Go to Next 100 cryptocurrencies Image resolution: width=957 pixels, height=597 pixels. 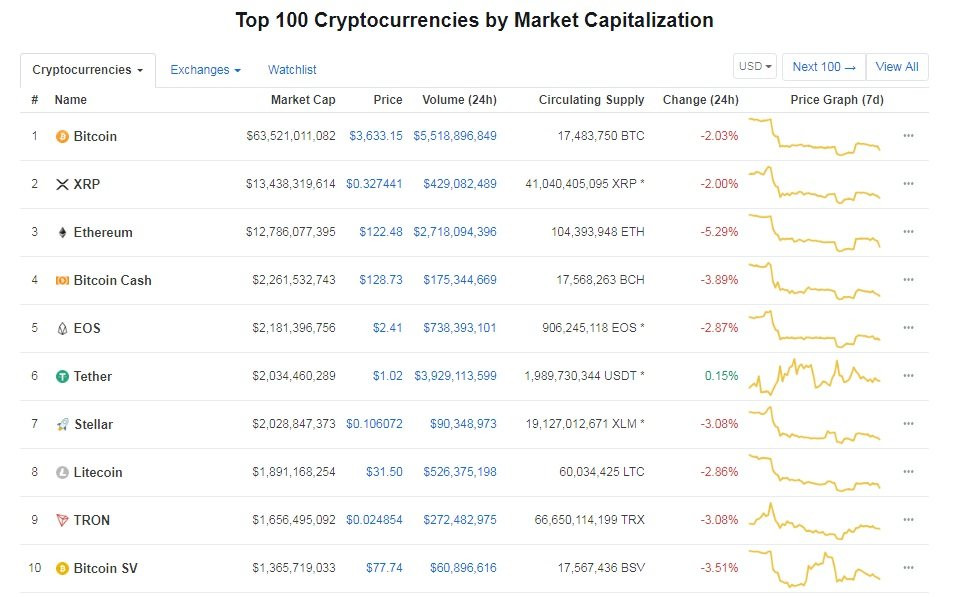click(824, 67)
